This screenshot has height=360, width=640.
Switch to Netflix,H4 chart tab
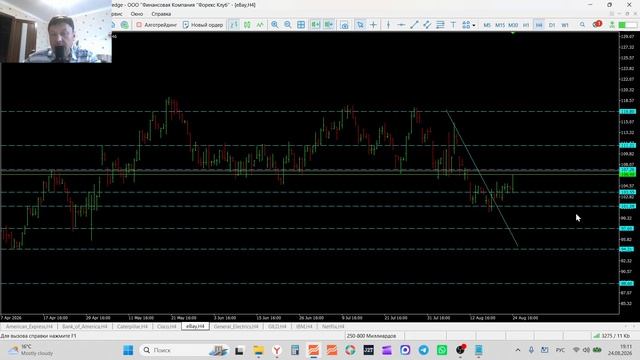[x=333, y=327]
